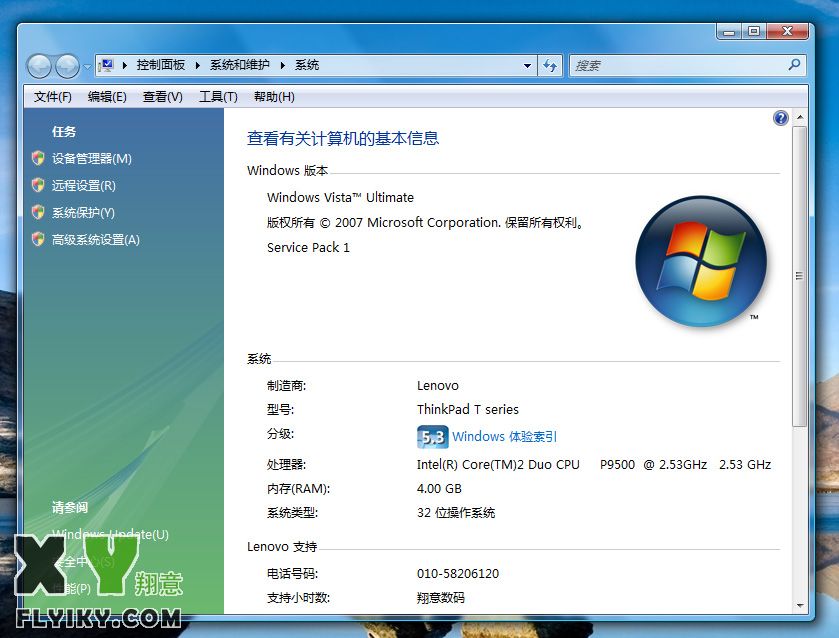Minimize the System window

click(728, 32)
